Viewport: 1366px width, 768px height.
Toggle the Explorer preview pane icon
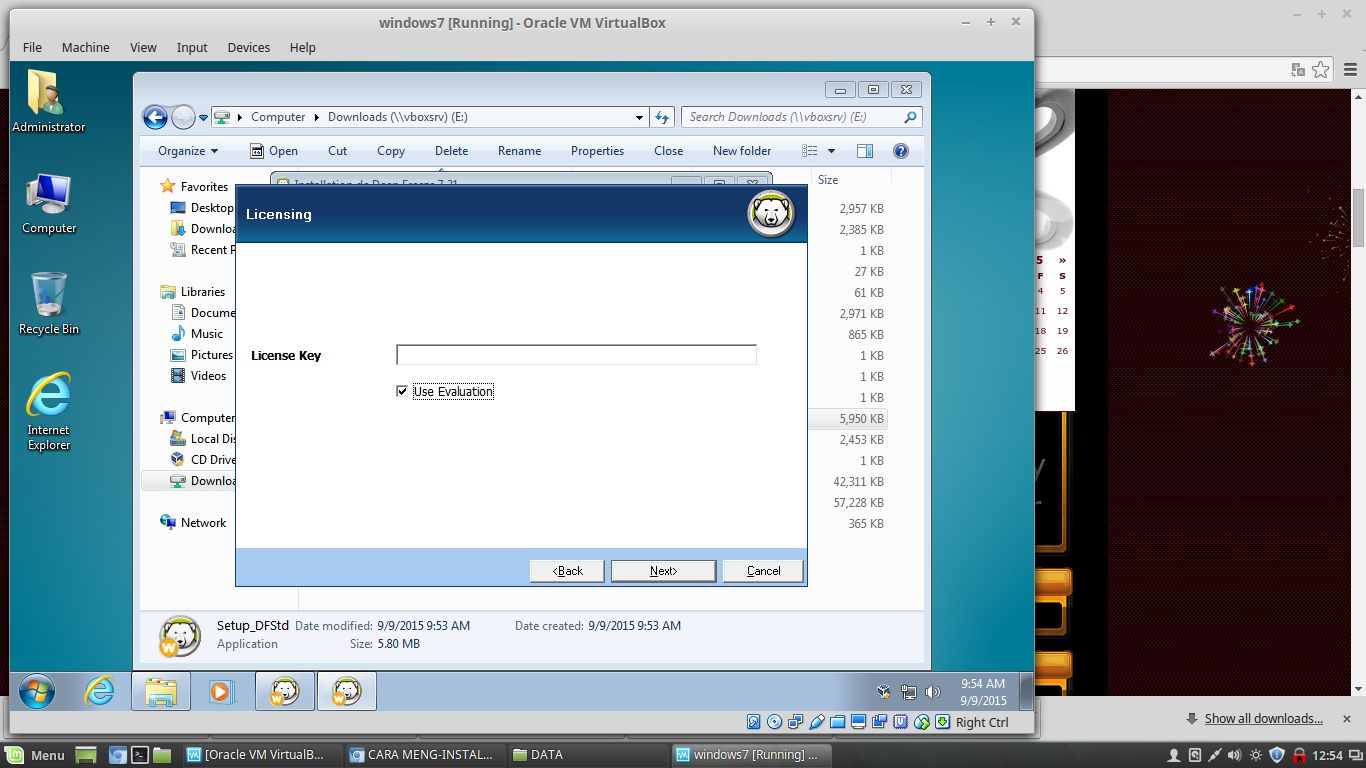click(x=865, y=151)
